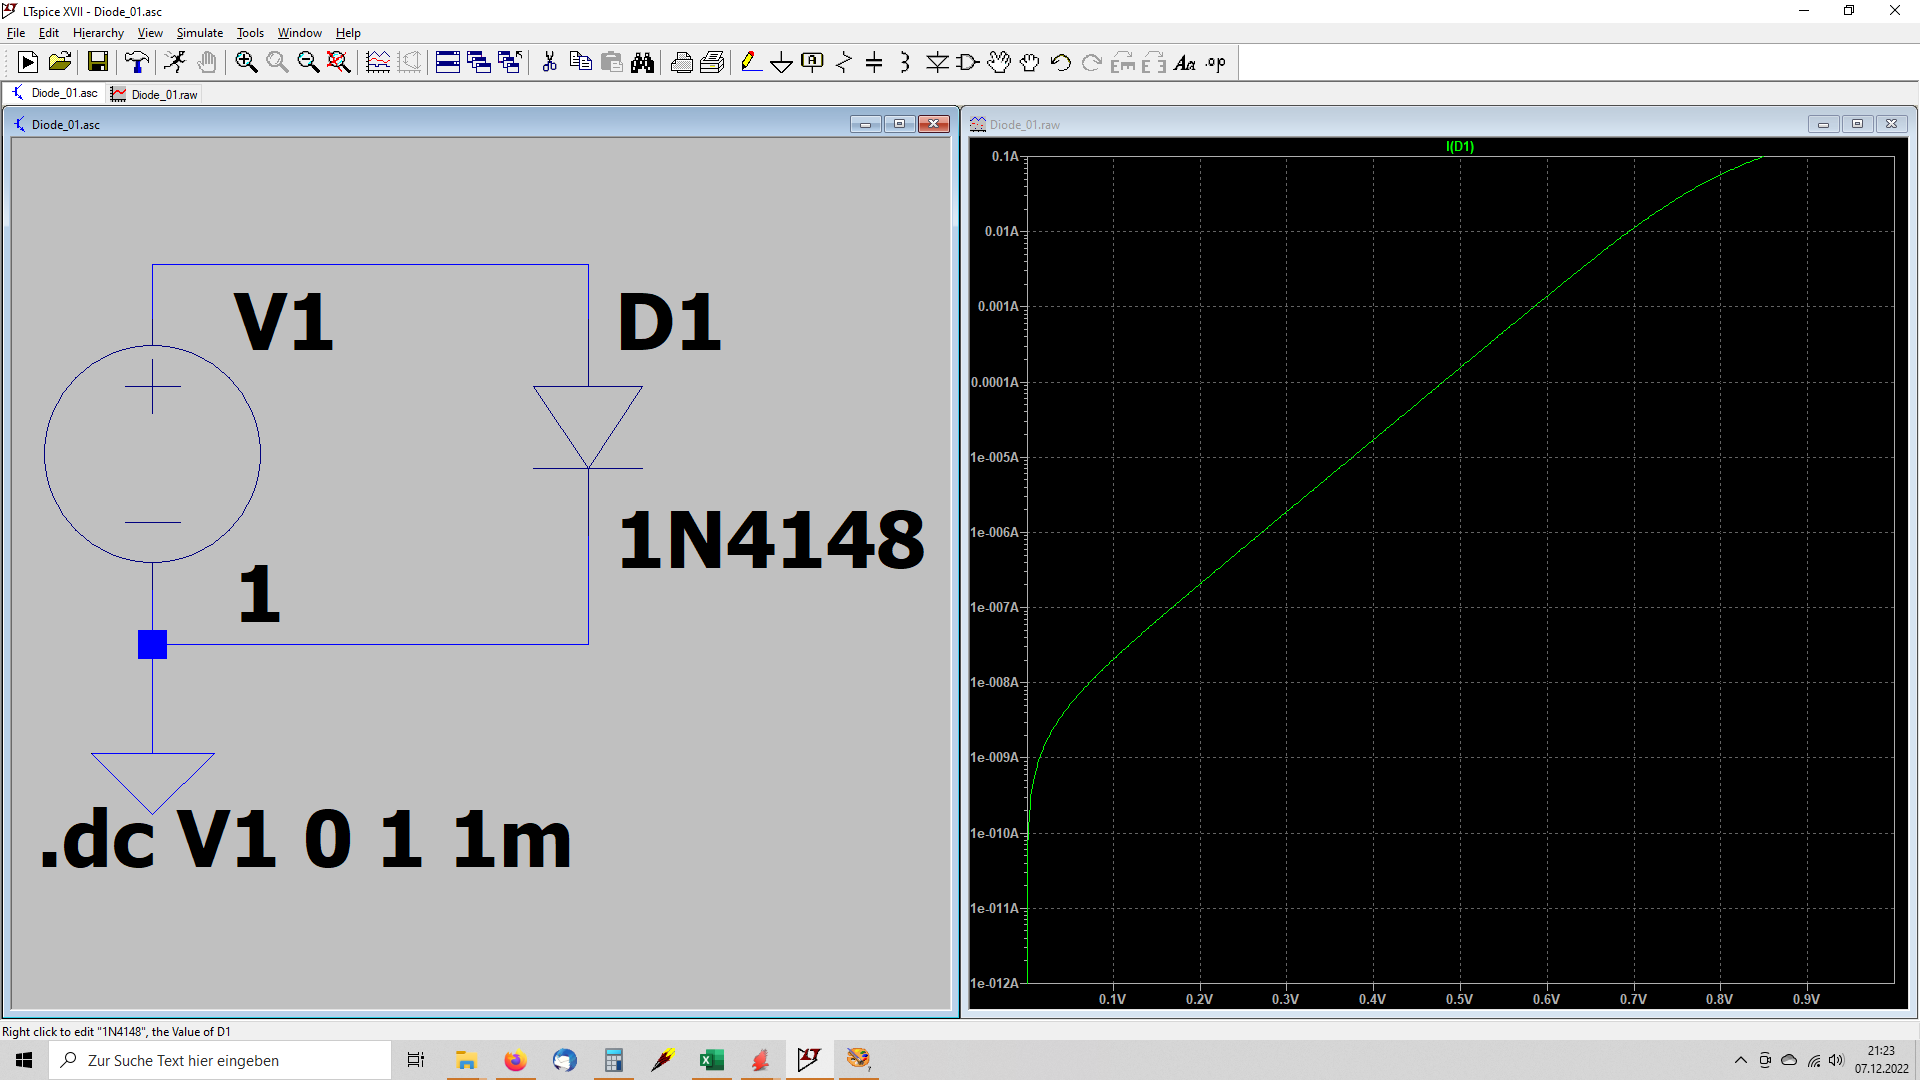The height and width of the screenshot is (1080, 1920).
Task: Click the D1 component label
Action: (x=669, y=322)
